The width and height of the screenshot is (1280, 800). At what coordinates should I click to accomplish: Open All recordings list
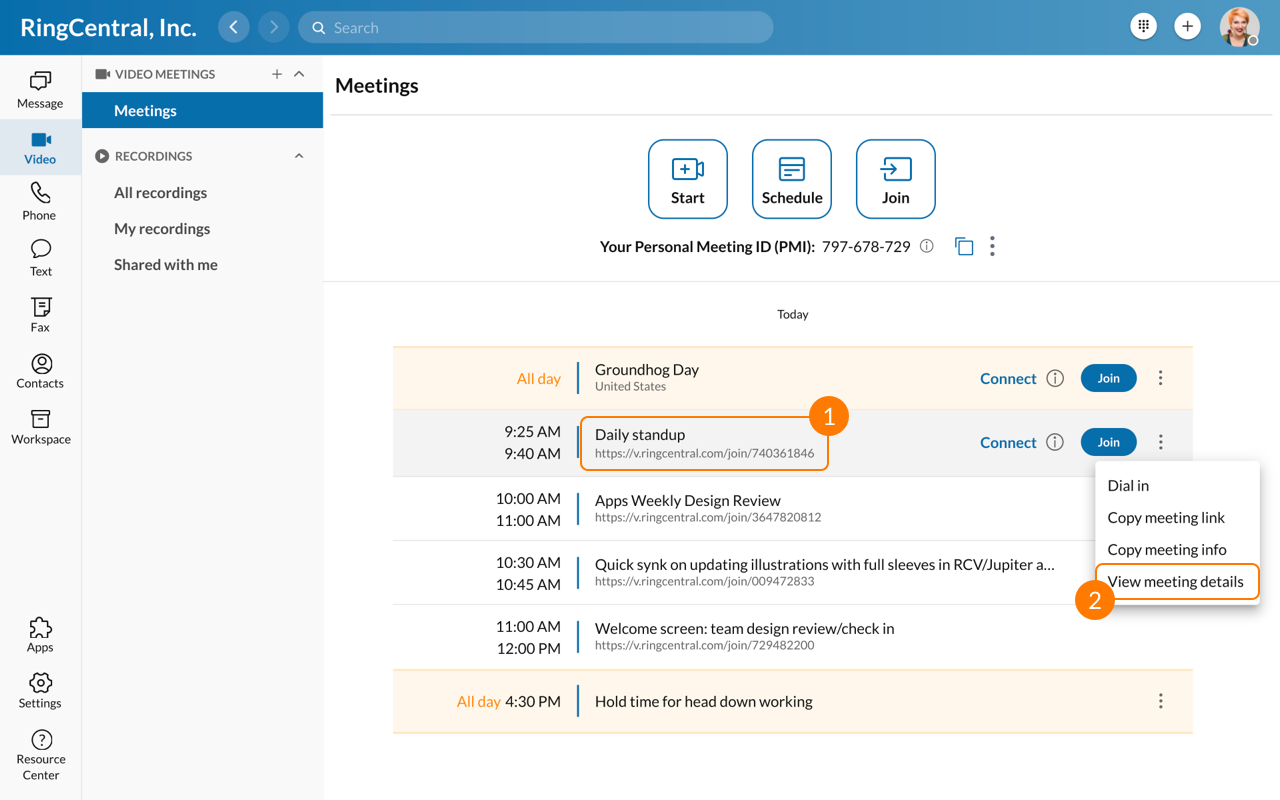160,192
